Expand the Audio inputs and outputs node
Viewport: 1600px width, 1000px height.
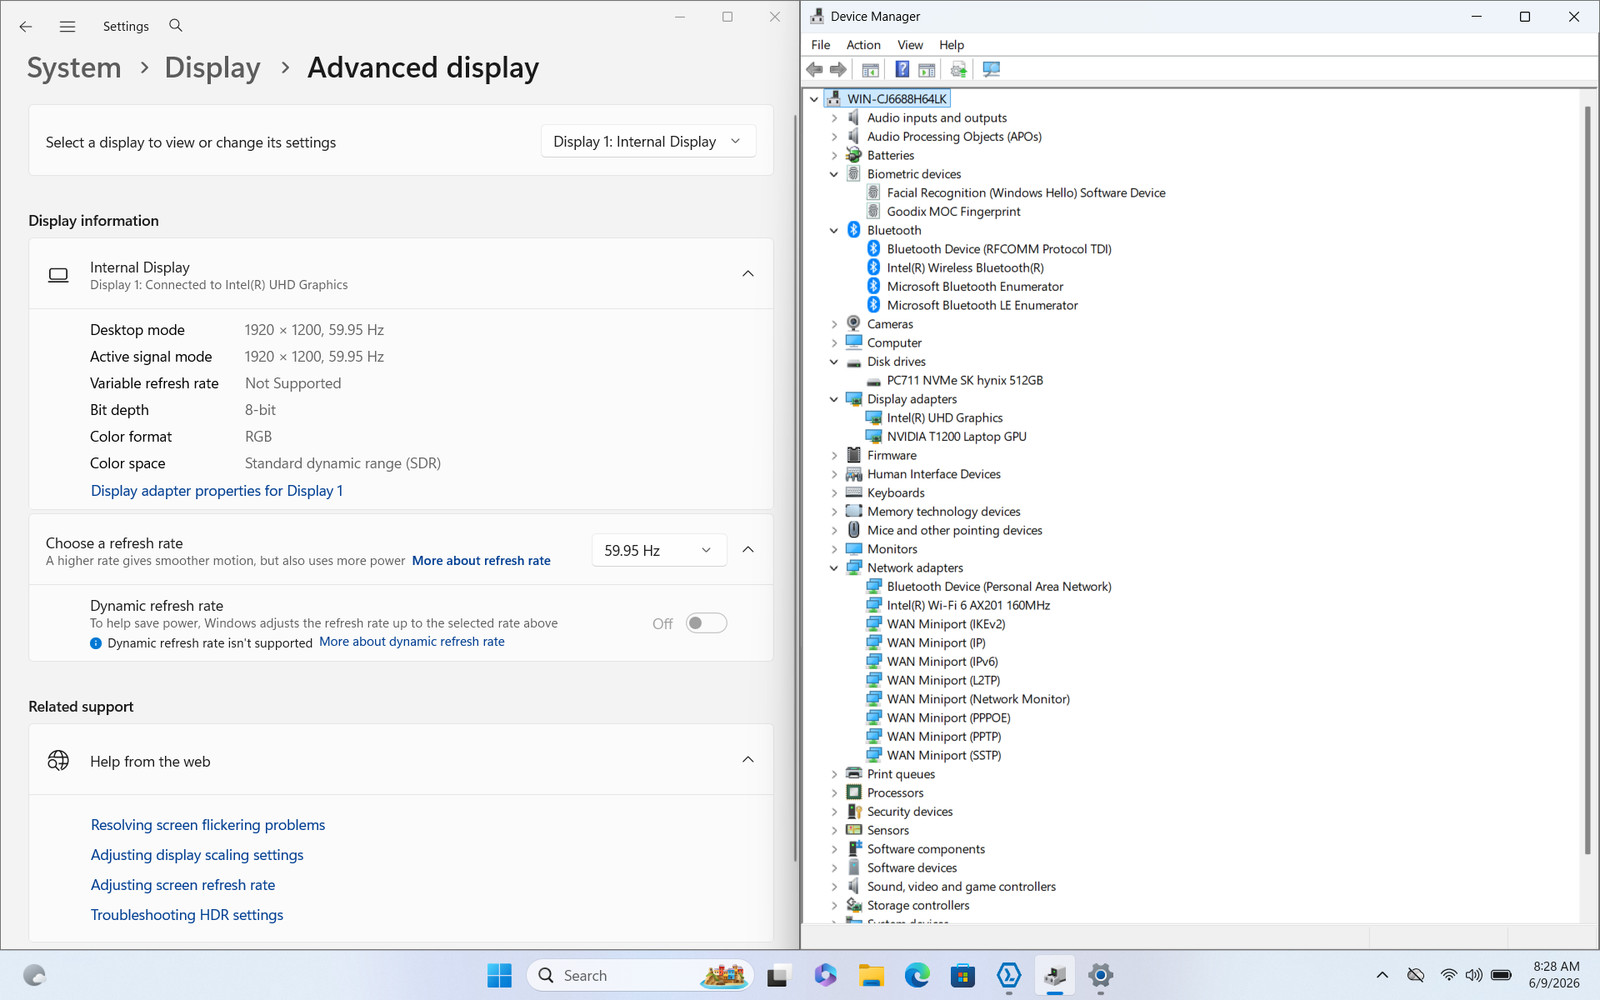[834, 118]
